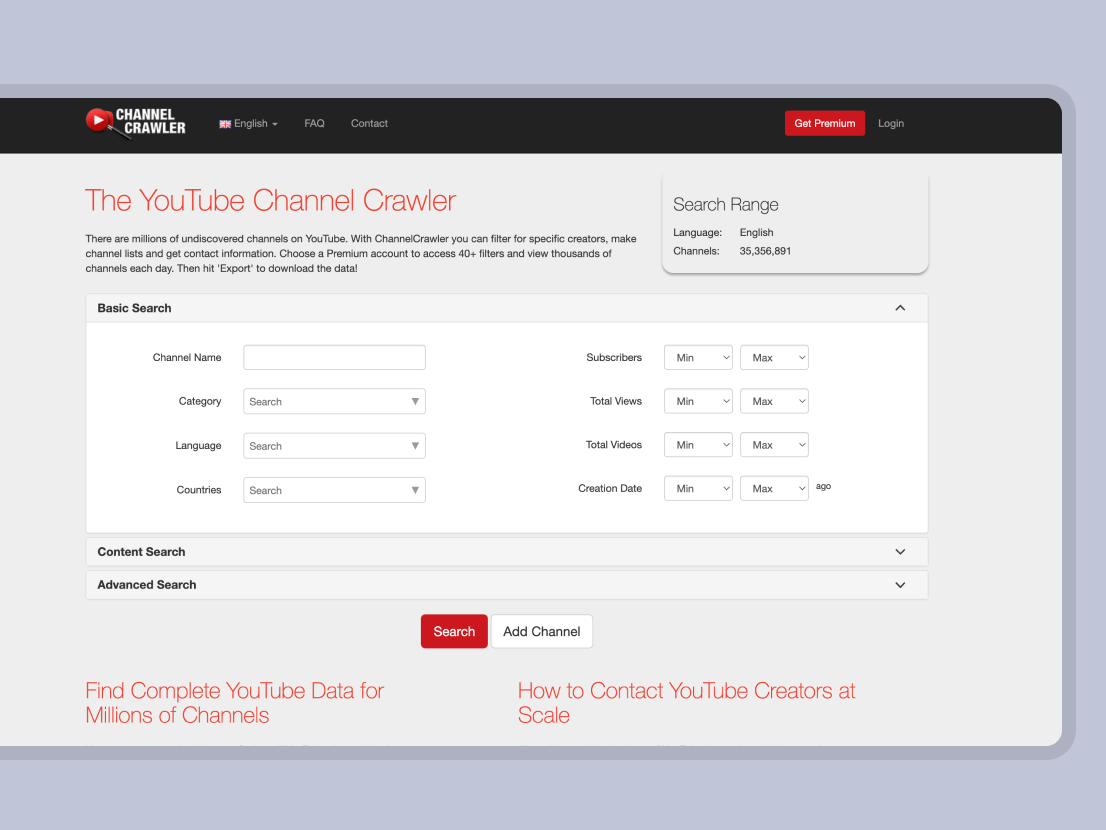Viewport: 1106px width, 830px height.
Task: Select Subscribers Min dropdown
Action: [698, 358]
